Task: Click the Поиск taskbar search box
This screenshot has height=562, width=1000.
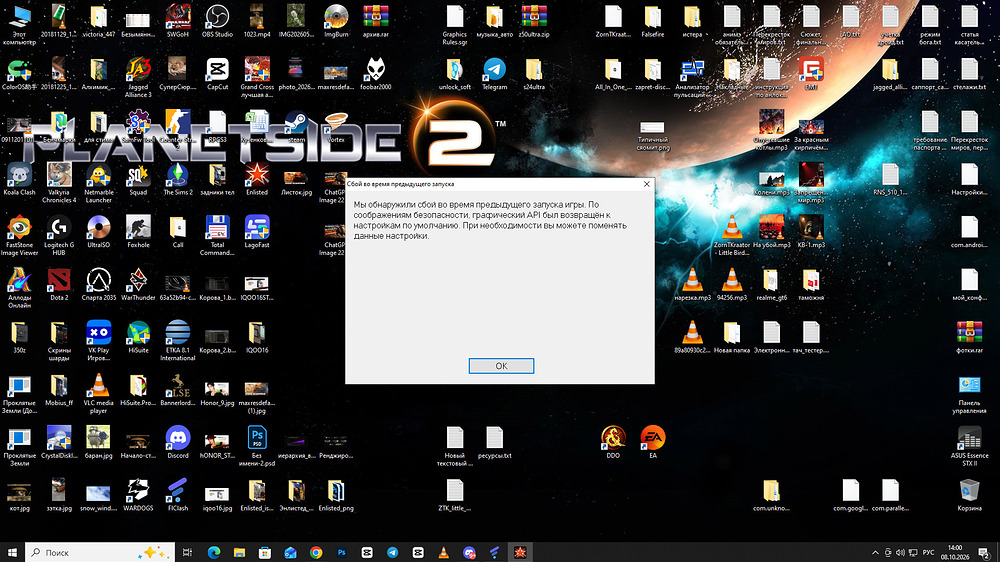Action: pyautogui.click(x=99, y=552)
